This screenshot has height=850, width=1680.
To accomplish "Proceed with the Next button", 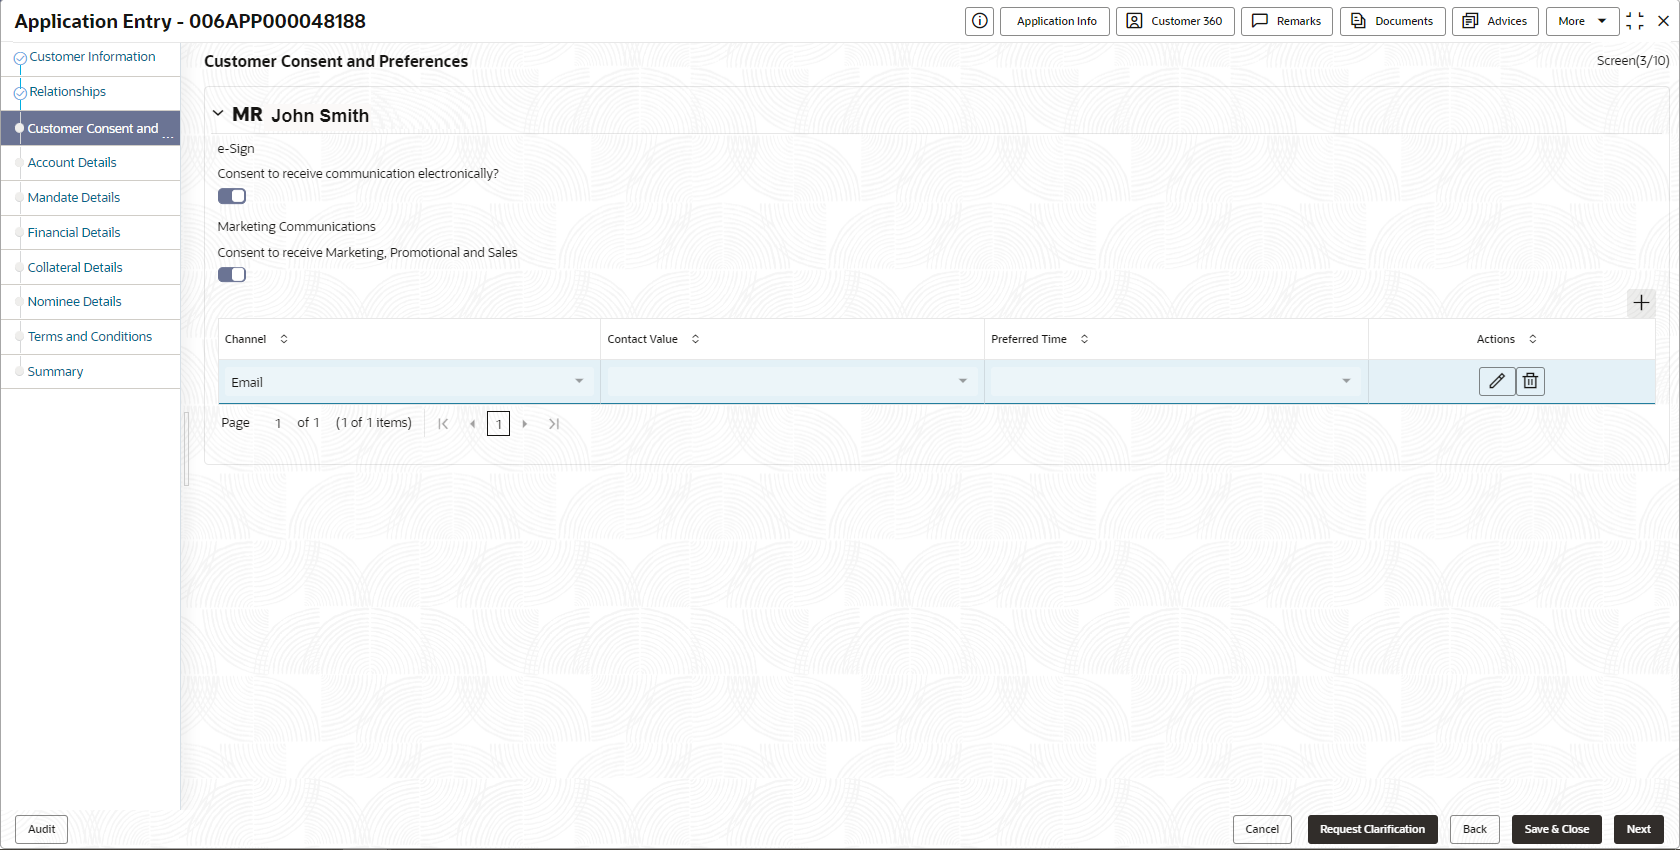I will pyautogui.click(x=1639, y=829).
